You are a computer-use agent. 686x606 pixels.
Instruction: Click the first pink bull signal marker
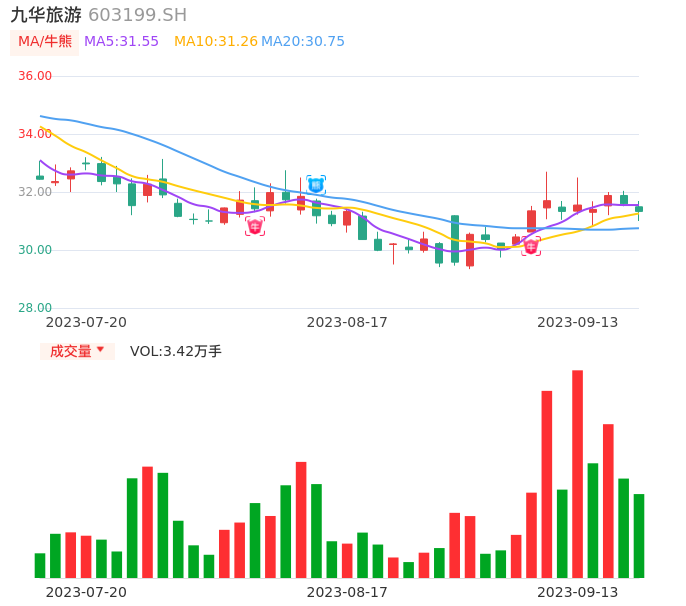pyautogui.click(x=255, y=227)
